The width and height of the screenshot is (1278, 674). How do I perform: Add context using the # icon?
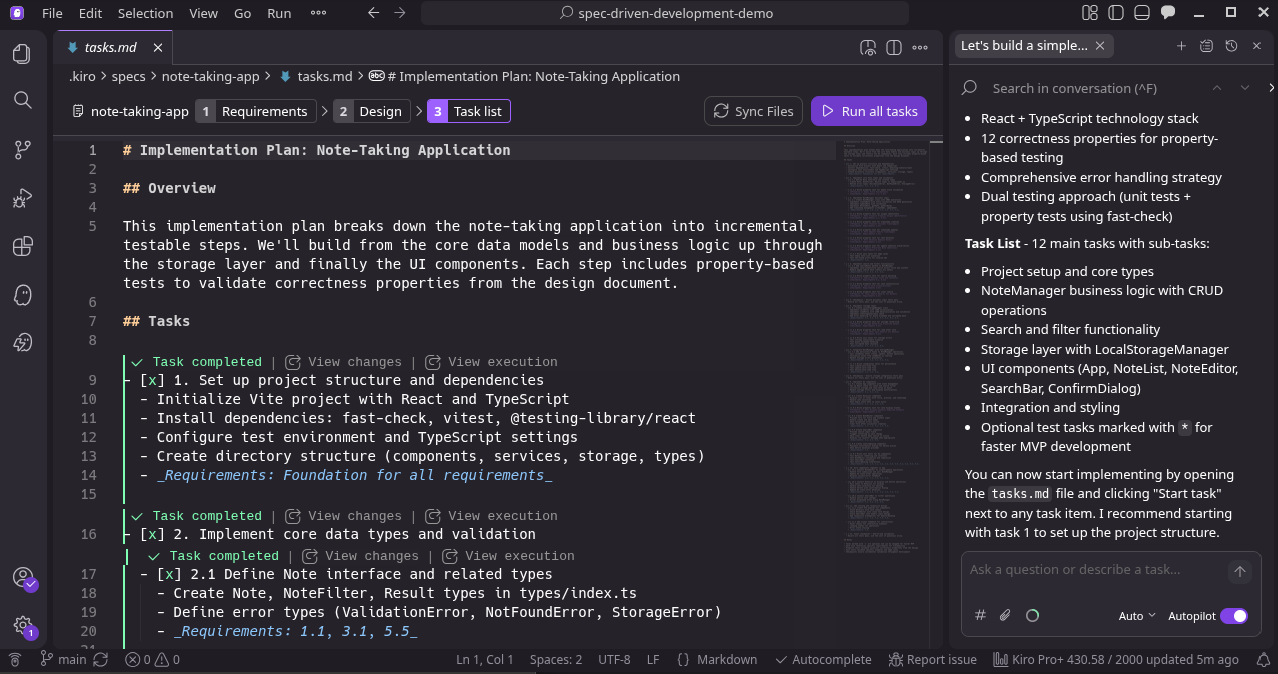point(980,615)
